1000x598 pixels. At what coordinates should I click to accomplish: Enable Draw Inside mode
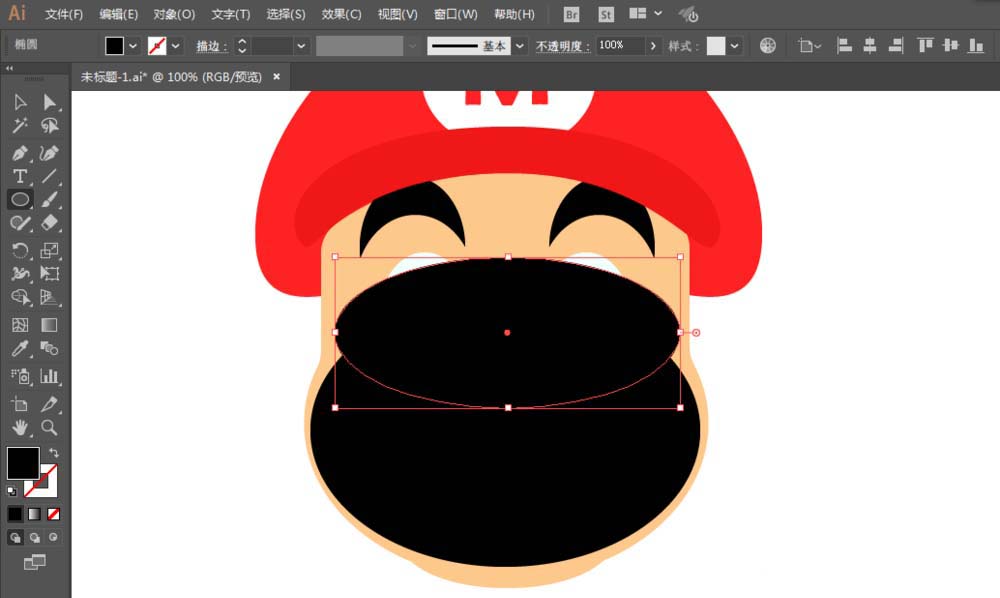tap(54, 537)
